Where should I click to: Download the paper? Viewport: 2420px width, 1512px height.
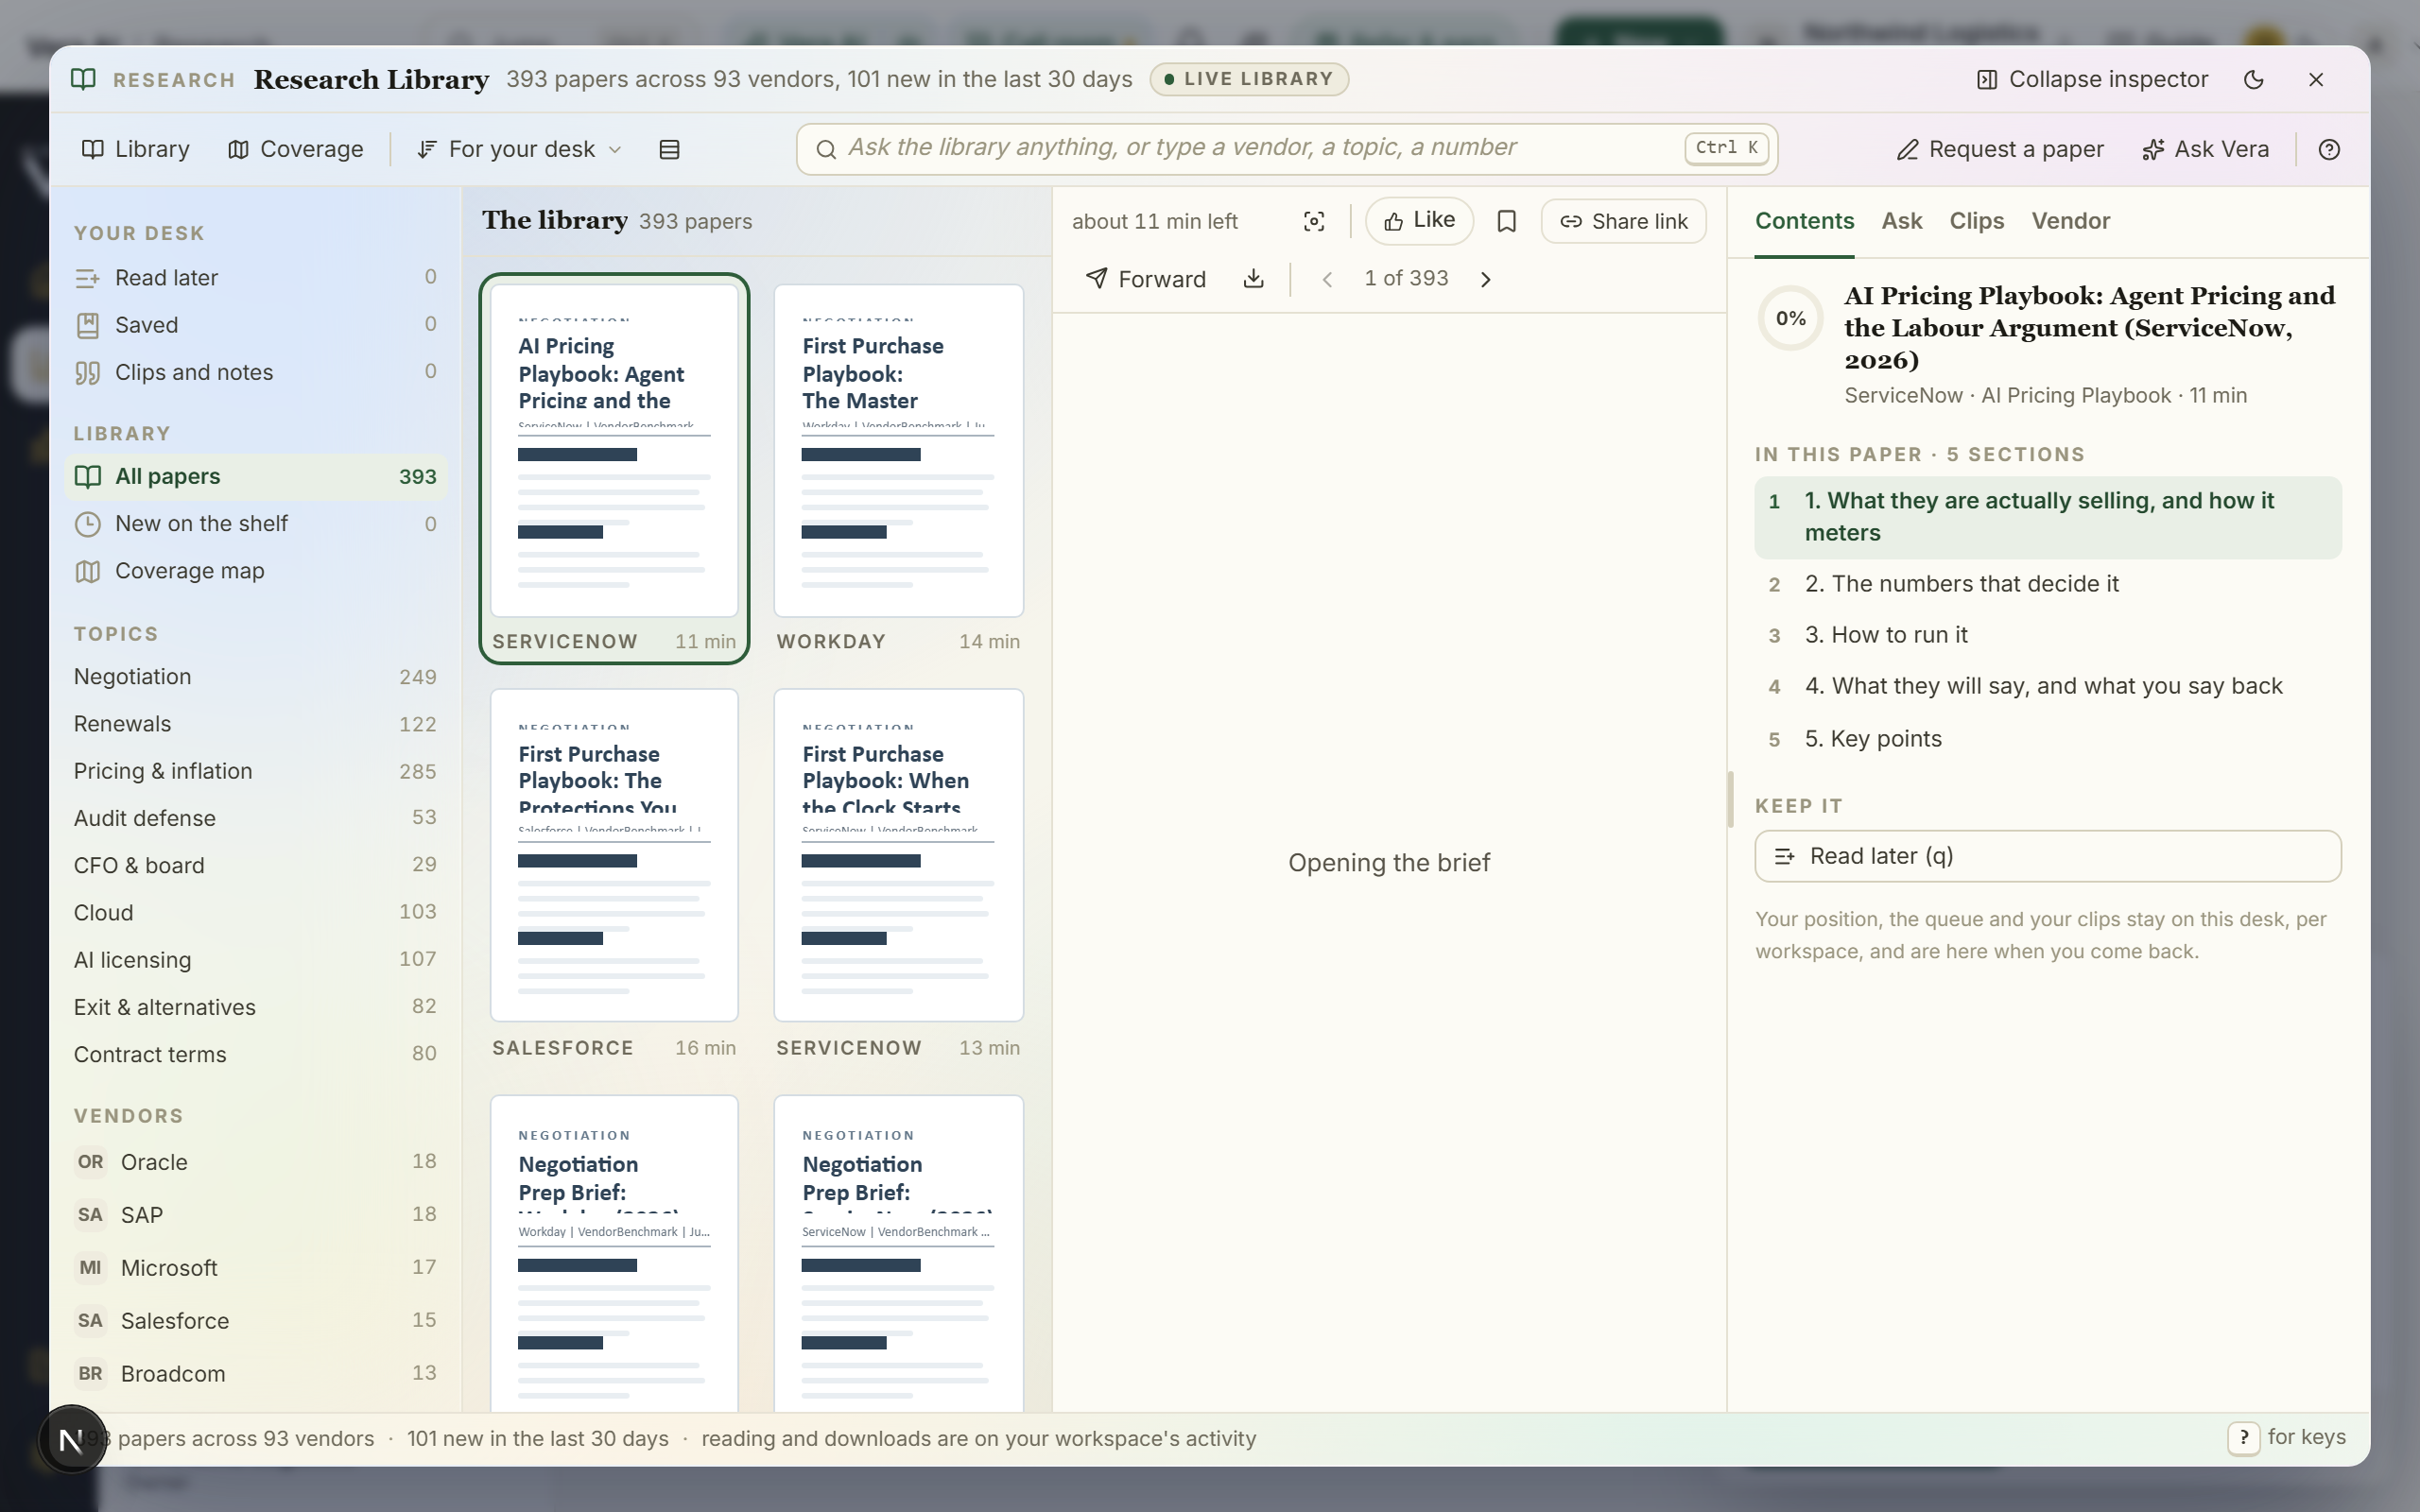click(1253, 279)
